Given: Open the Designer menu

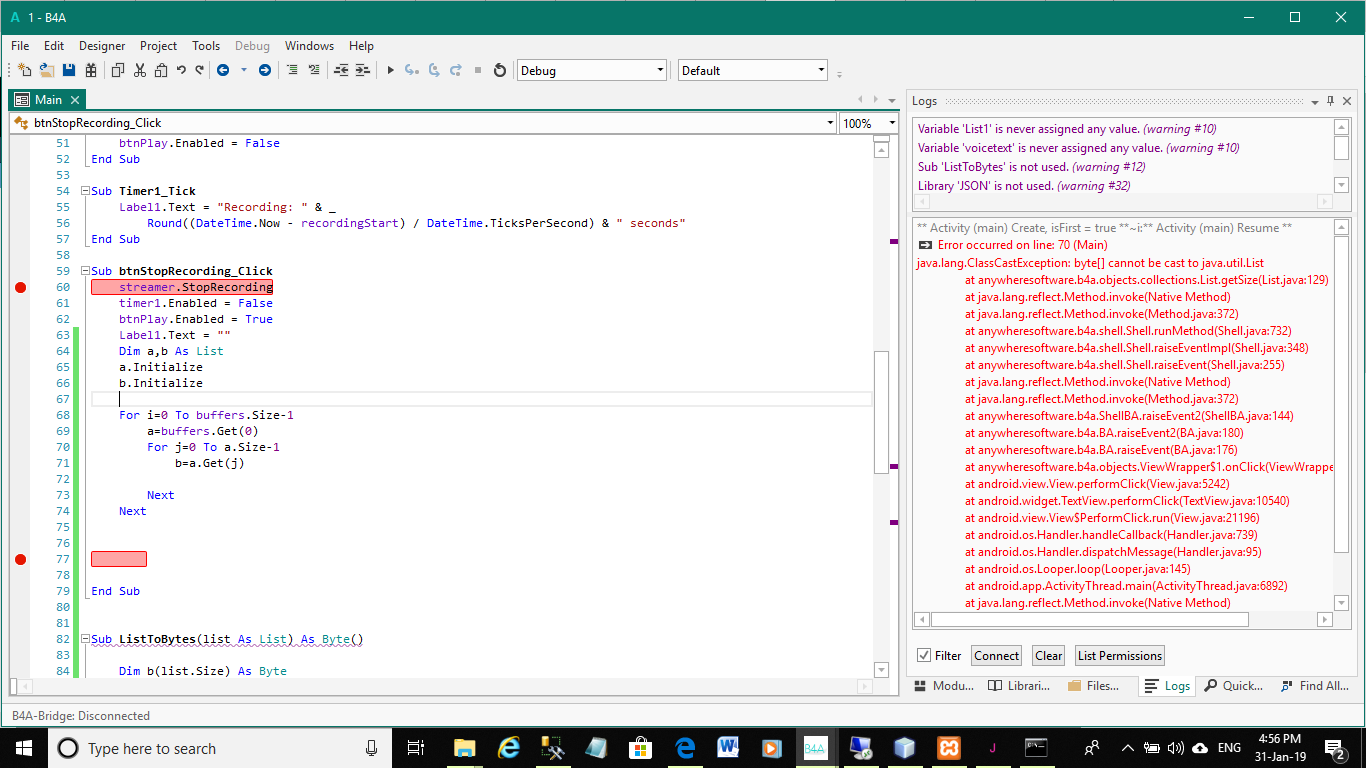Looking at the screenshot, I should tap(102, 46).
